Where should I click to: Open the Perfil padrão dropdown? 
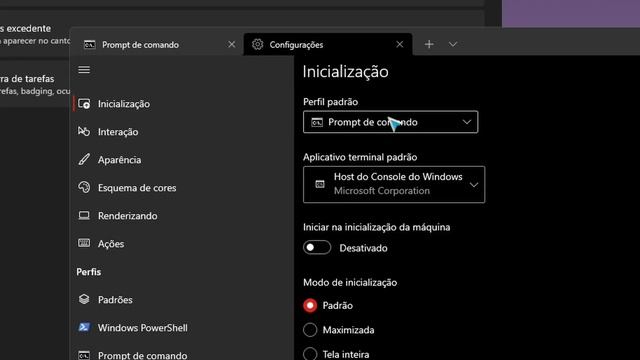tap(391, 122)
